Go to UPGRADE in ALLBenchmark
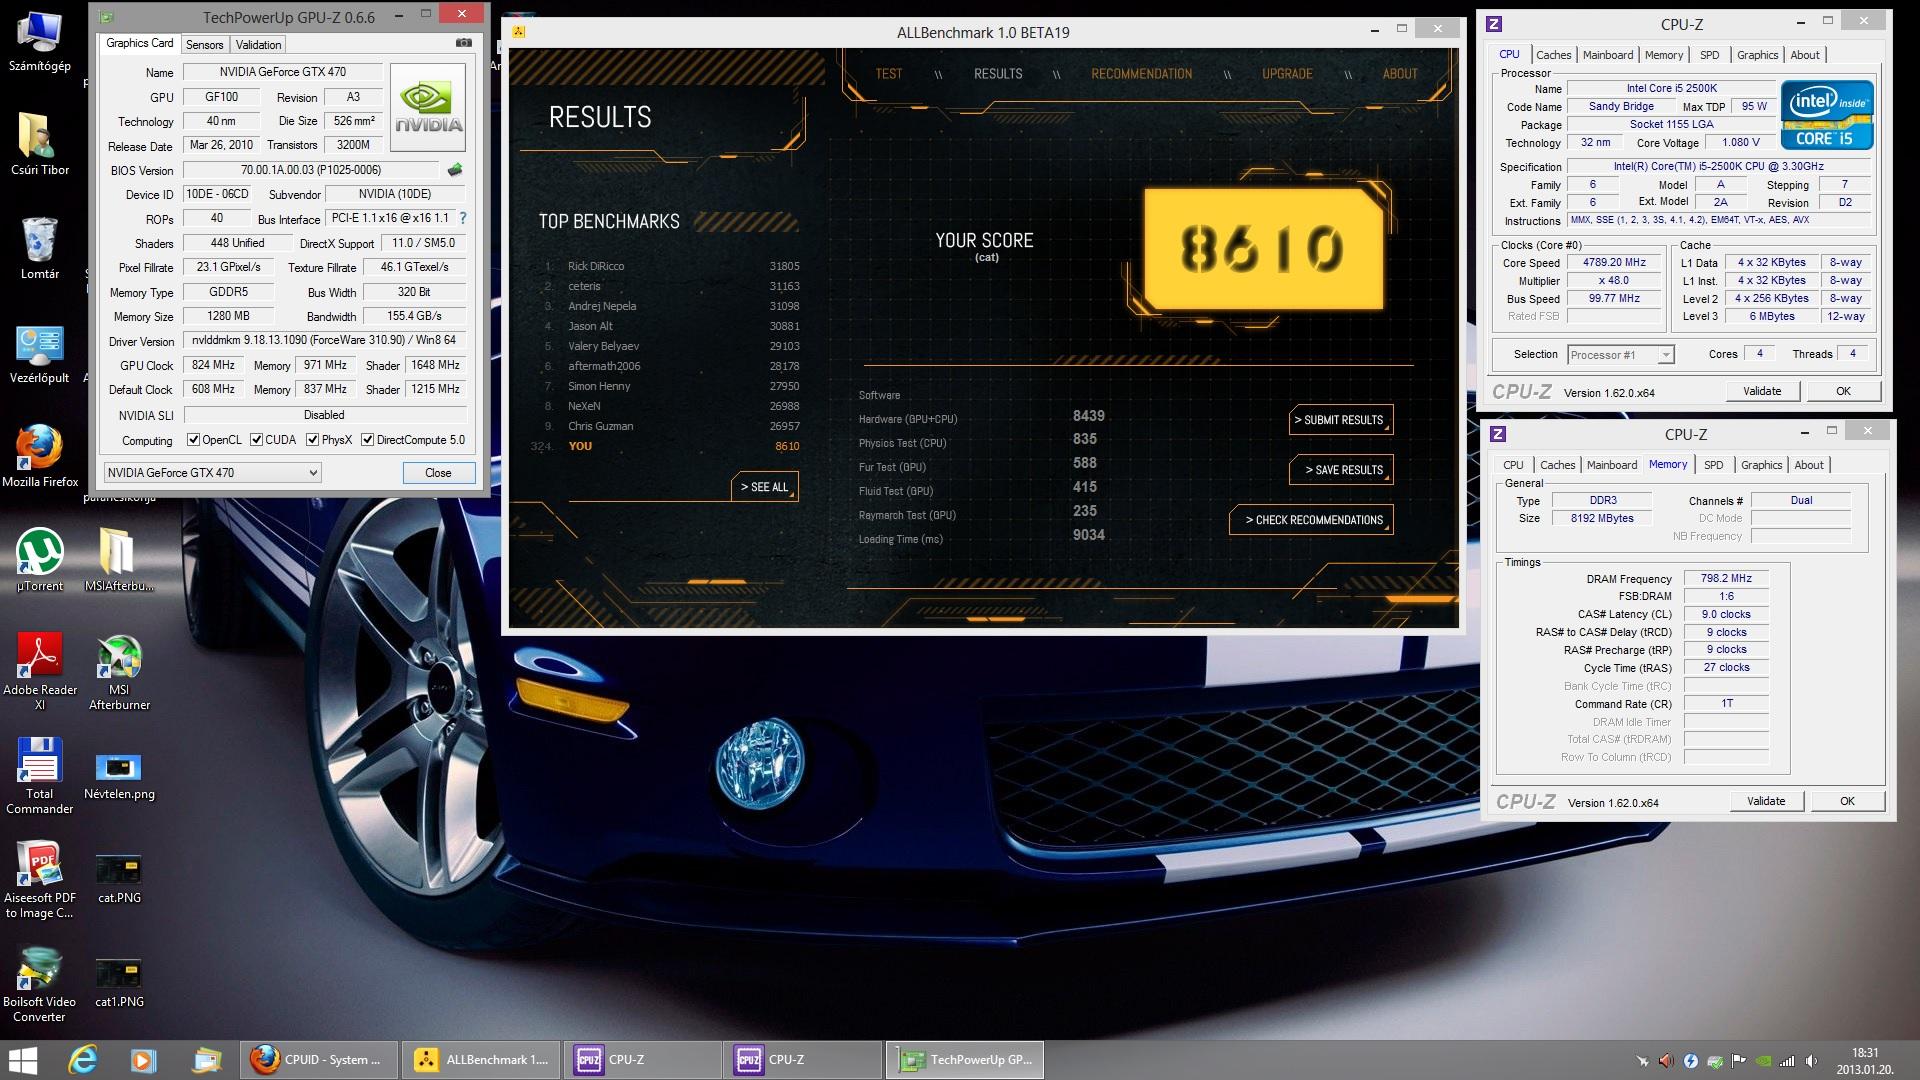This screenshot has width=1920, height=1080. [1287, 74]
